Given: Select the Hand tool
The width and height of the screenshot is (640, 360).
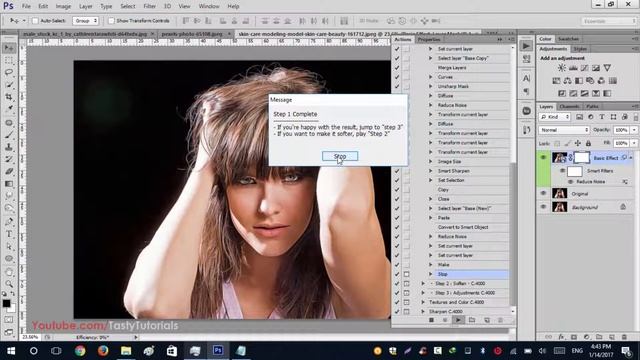Looking at the screenshot, I should pyautogui.click(x=9, y=272).
